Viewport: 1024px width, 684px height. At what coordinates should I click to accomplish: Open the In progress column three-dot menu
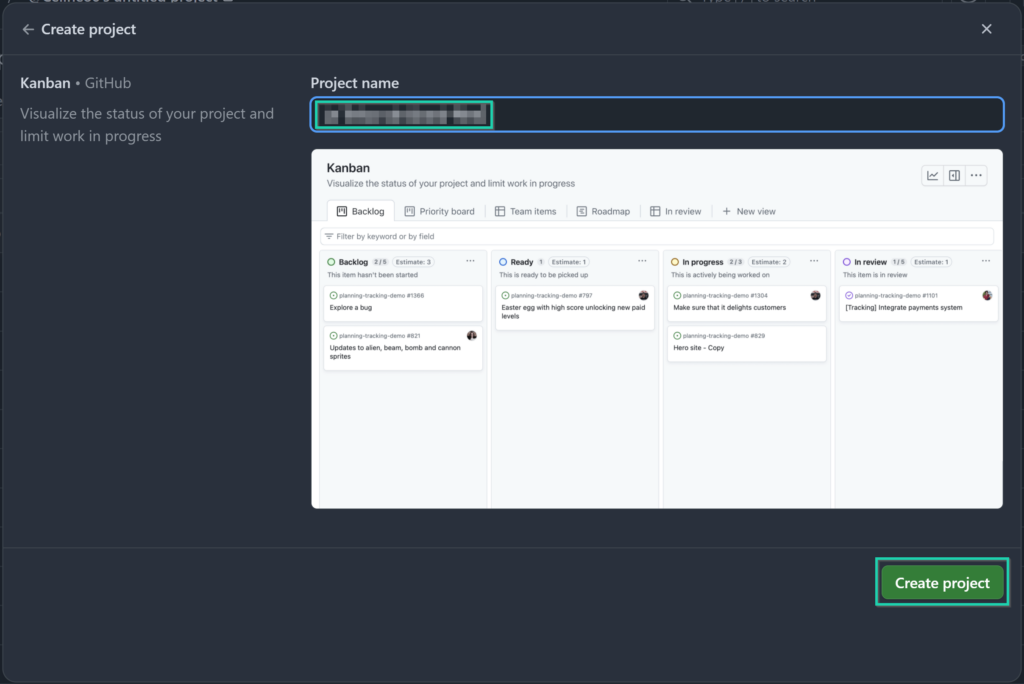tap(814, 261)
